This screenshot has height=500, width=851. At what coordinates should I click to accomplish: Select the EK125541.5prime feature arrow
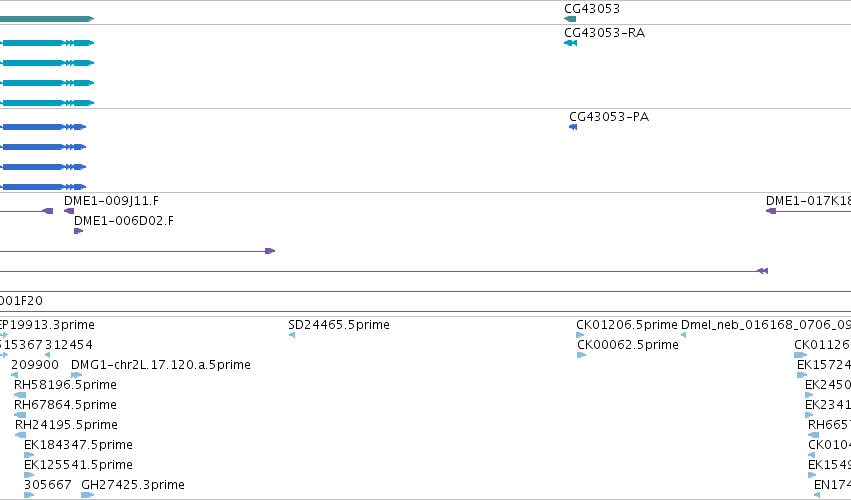pos(28,475)
